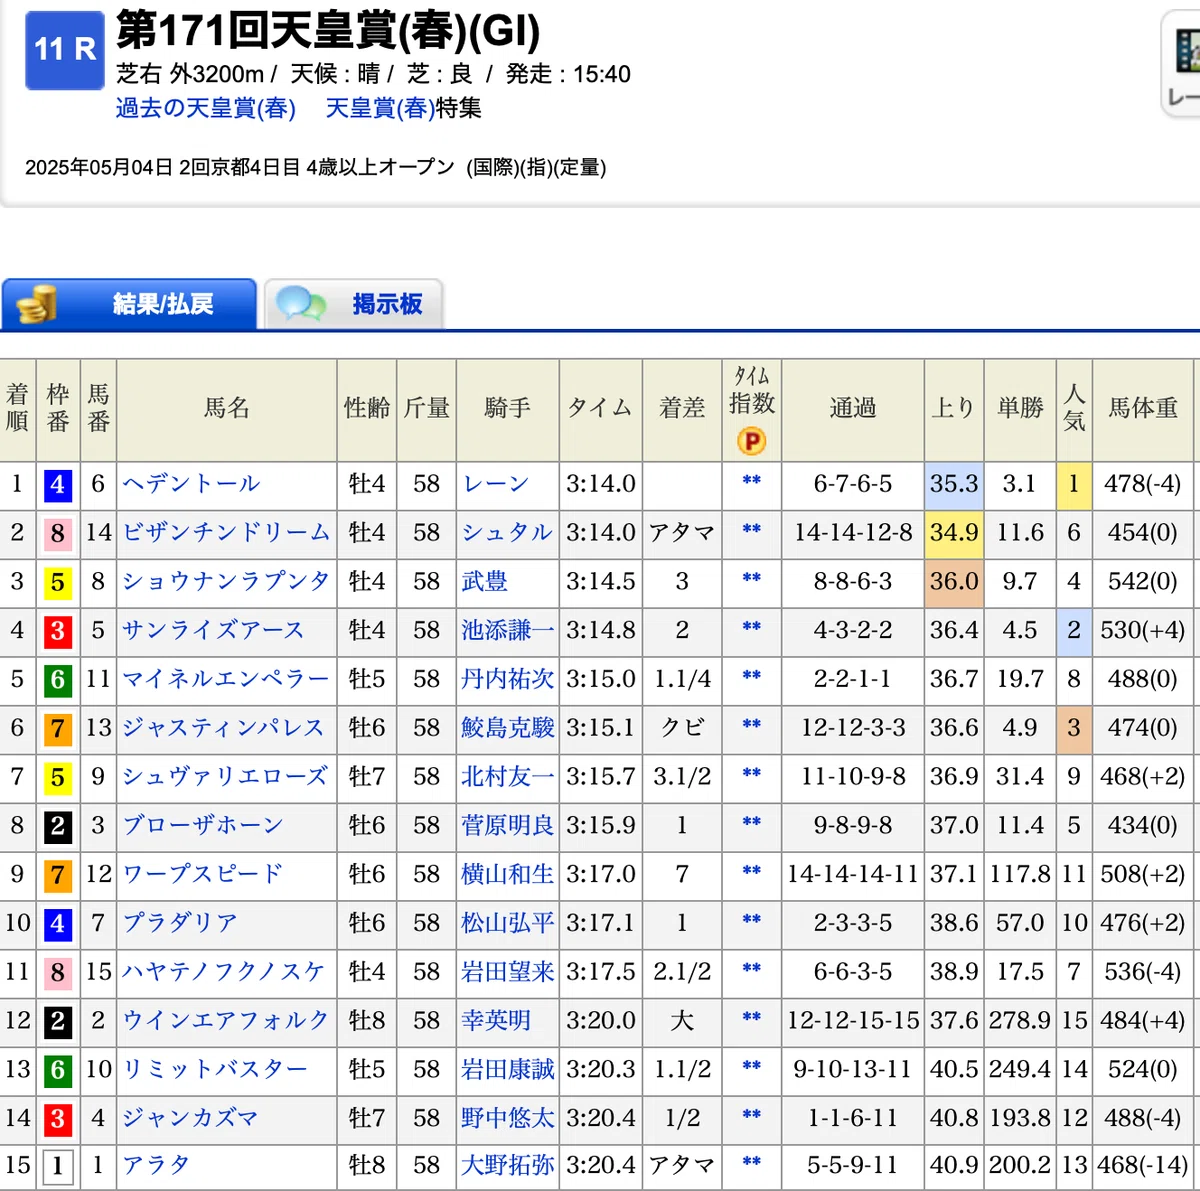
Task: Open jockey 武豊 profile
Action: tap(485, 581)
